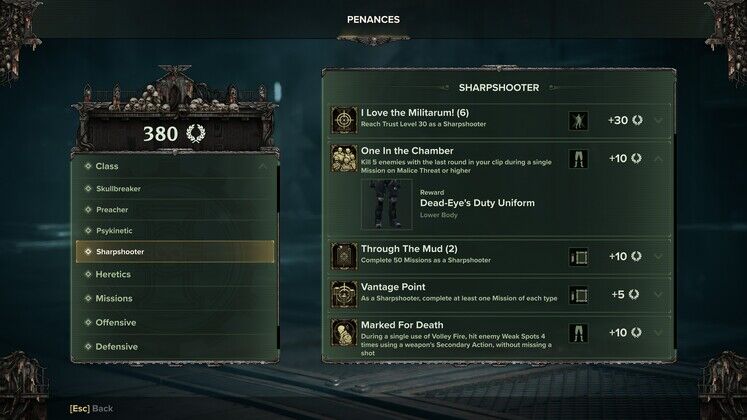The width and height of the screenshot is (747, 420).
Task: Click the frame reward icon for Vantage Point
Action: click(578, 295)
